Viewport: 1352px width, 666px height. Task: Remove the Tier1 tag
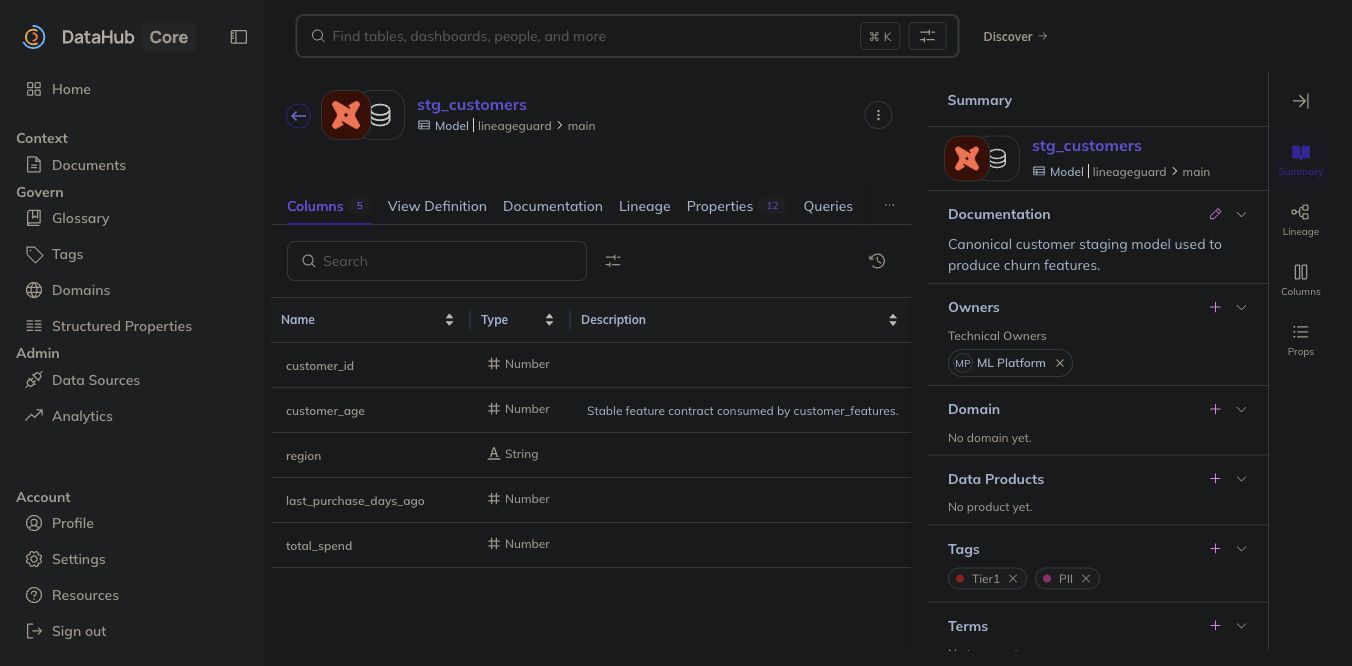coord(1012,579)
